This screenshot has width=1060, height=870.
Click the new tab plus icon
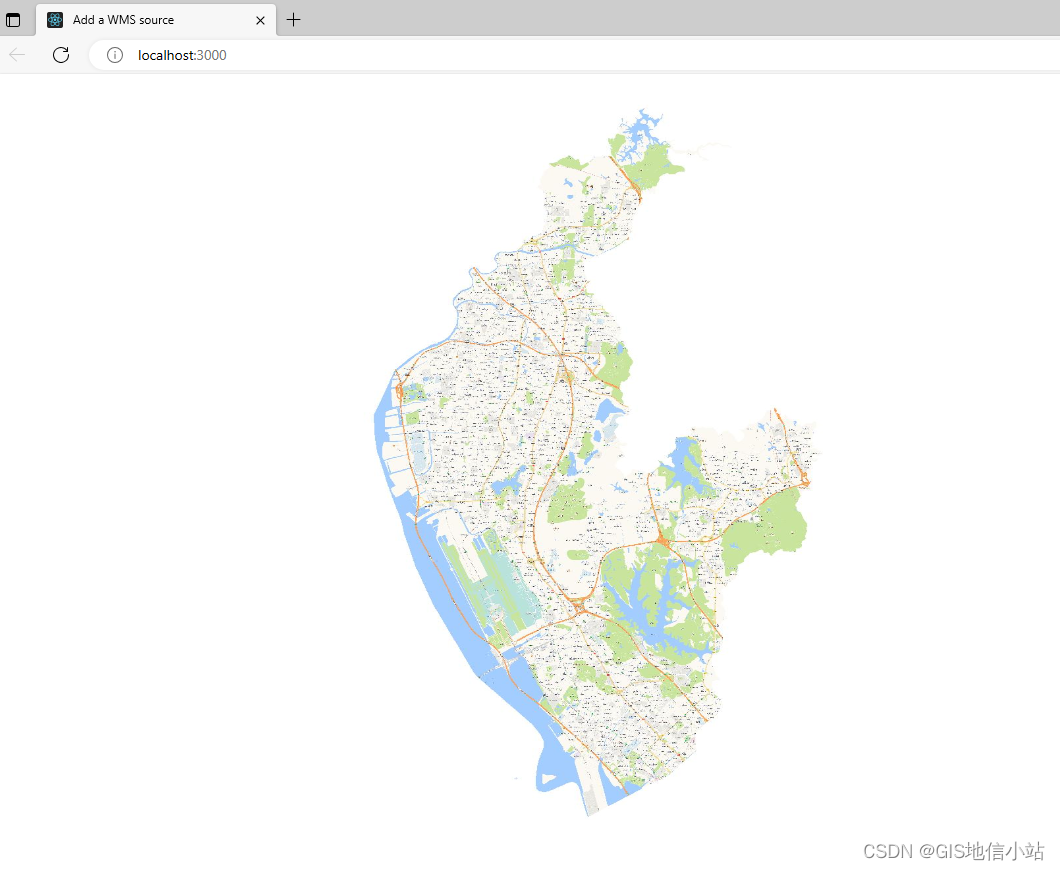point(293,19)
